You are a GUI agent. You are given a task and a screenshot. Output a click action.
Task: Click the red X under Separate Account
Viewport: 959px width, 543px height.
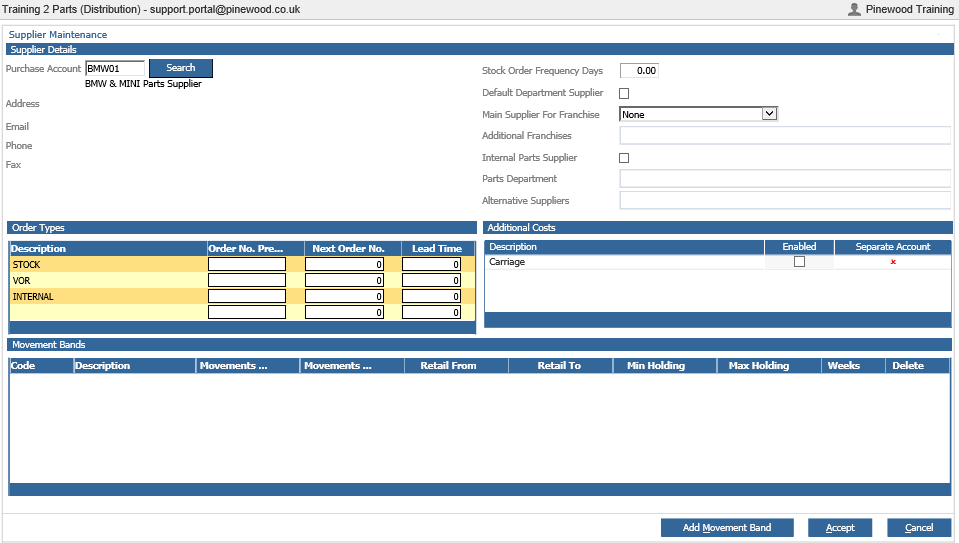893,262
